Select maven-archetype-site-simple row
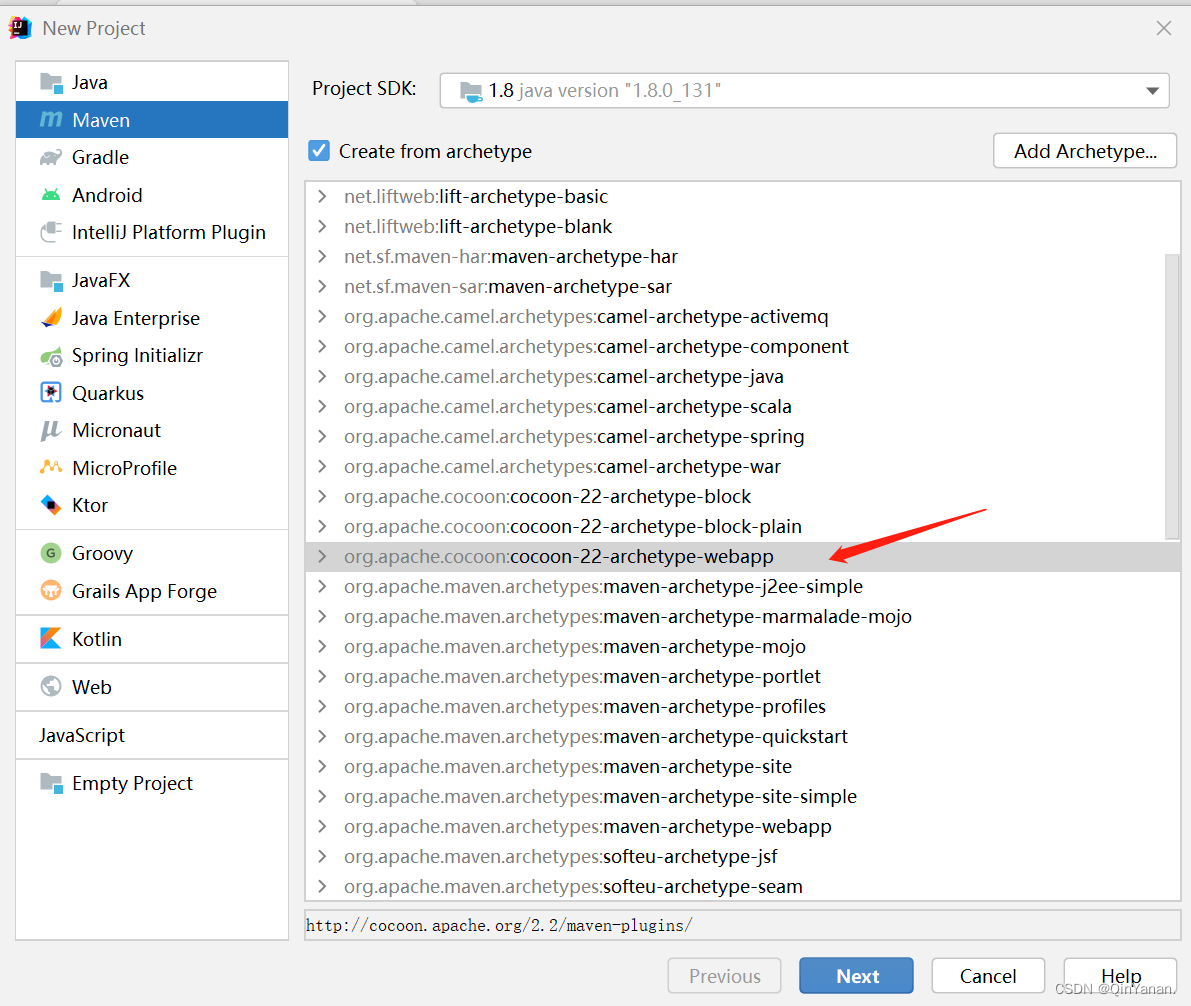The height and width of the screenshot is (1006, 1191). click(x=742, y=797)
